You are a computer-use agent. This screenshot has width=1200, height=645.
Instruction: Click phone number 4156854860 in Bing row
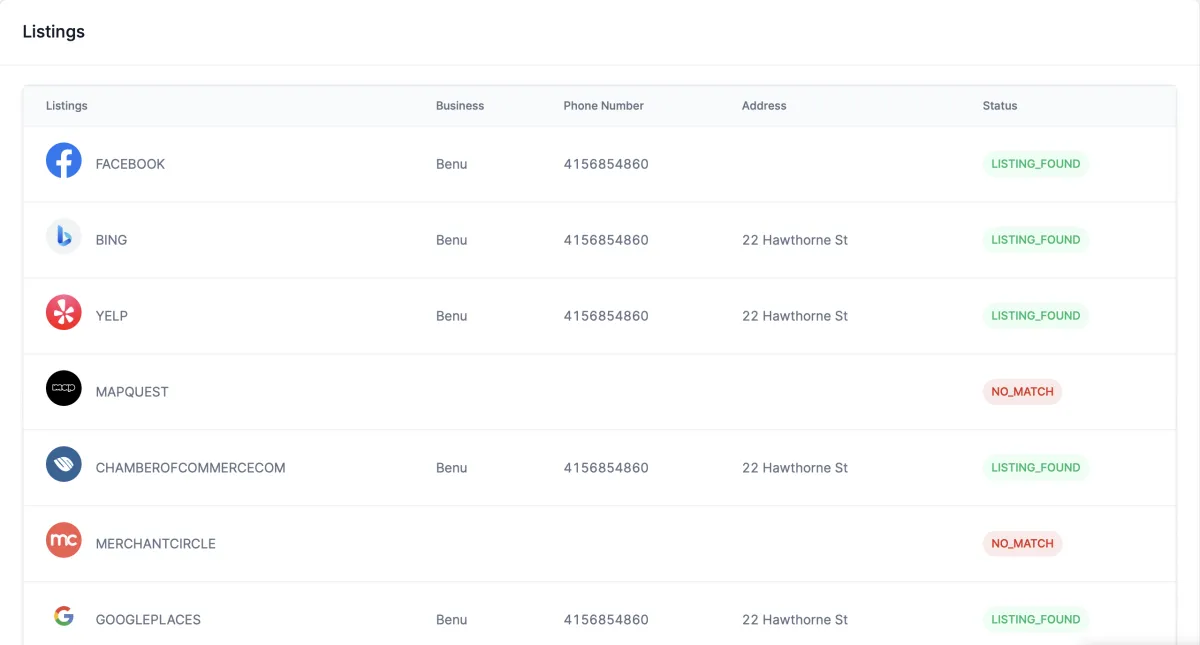606,240
